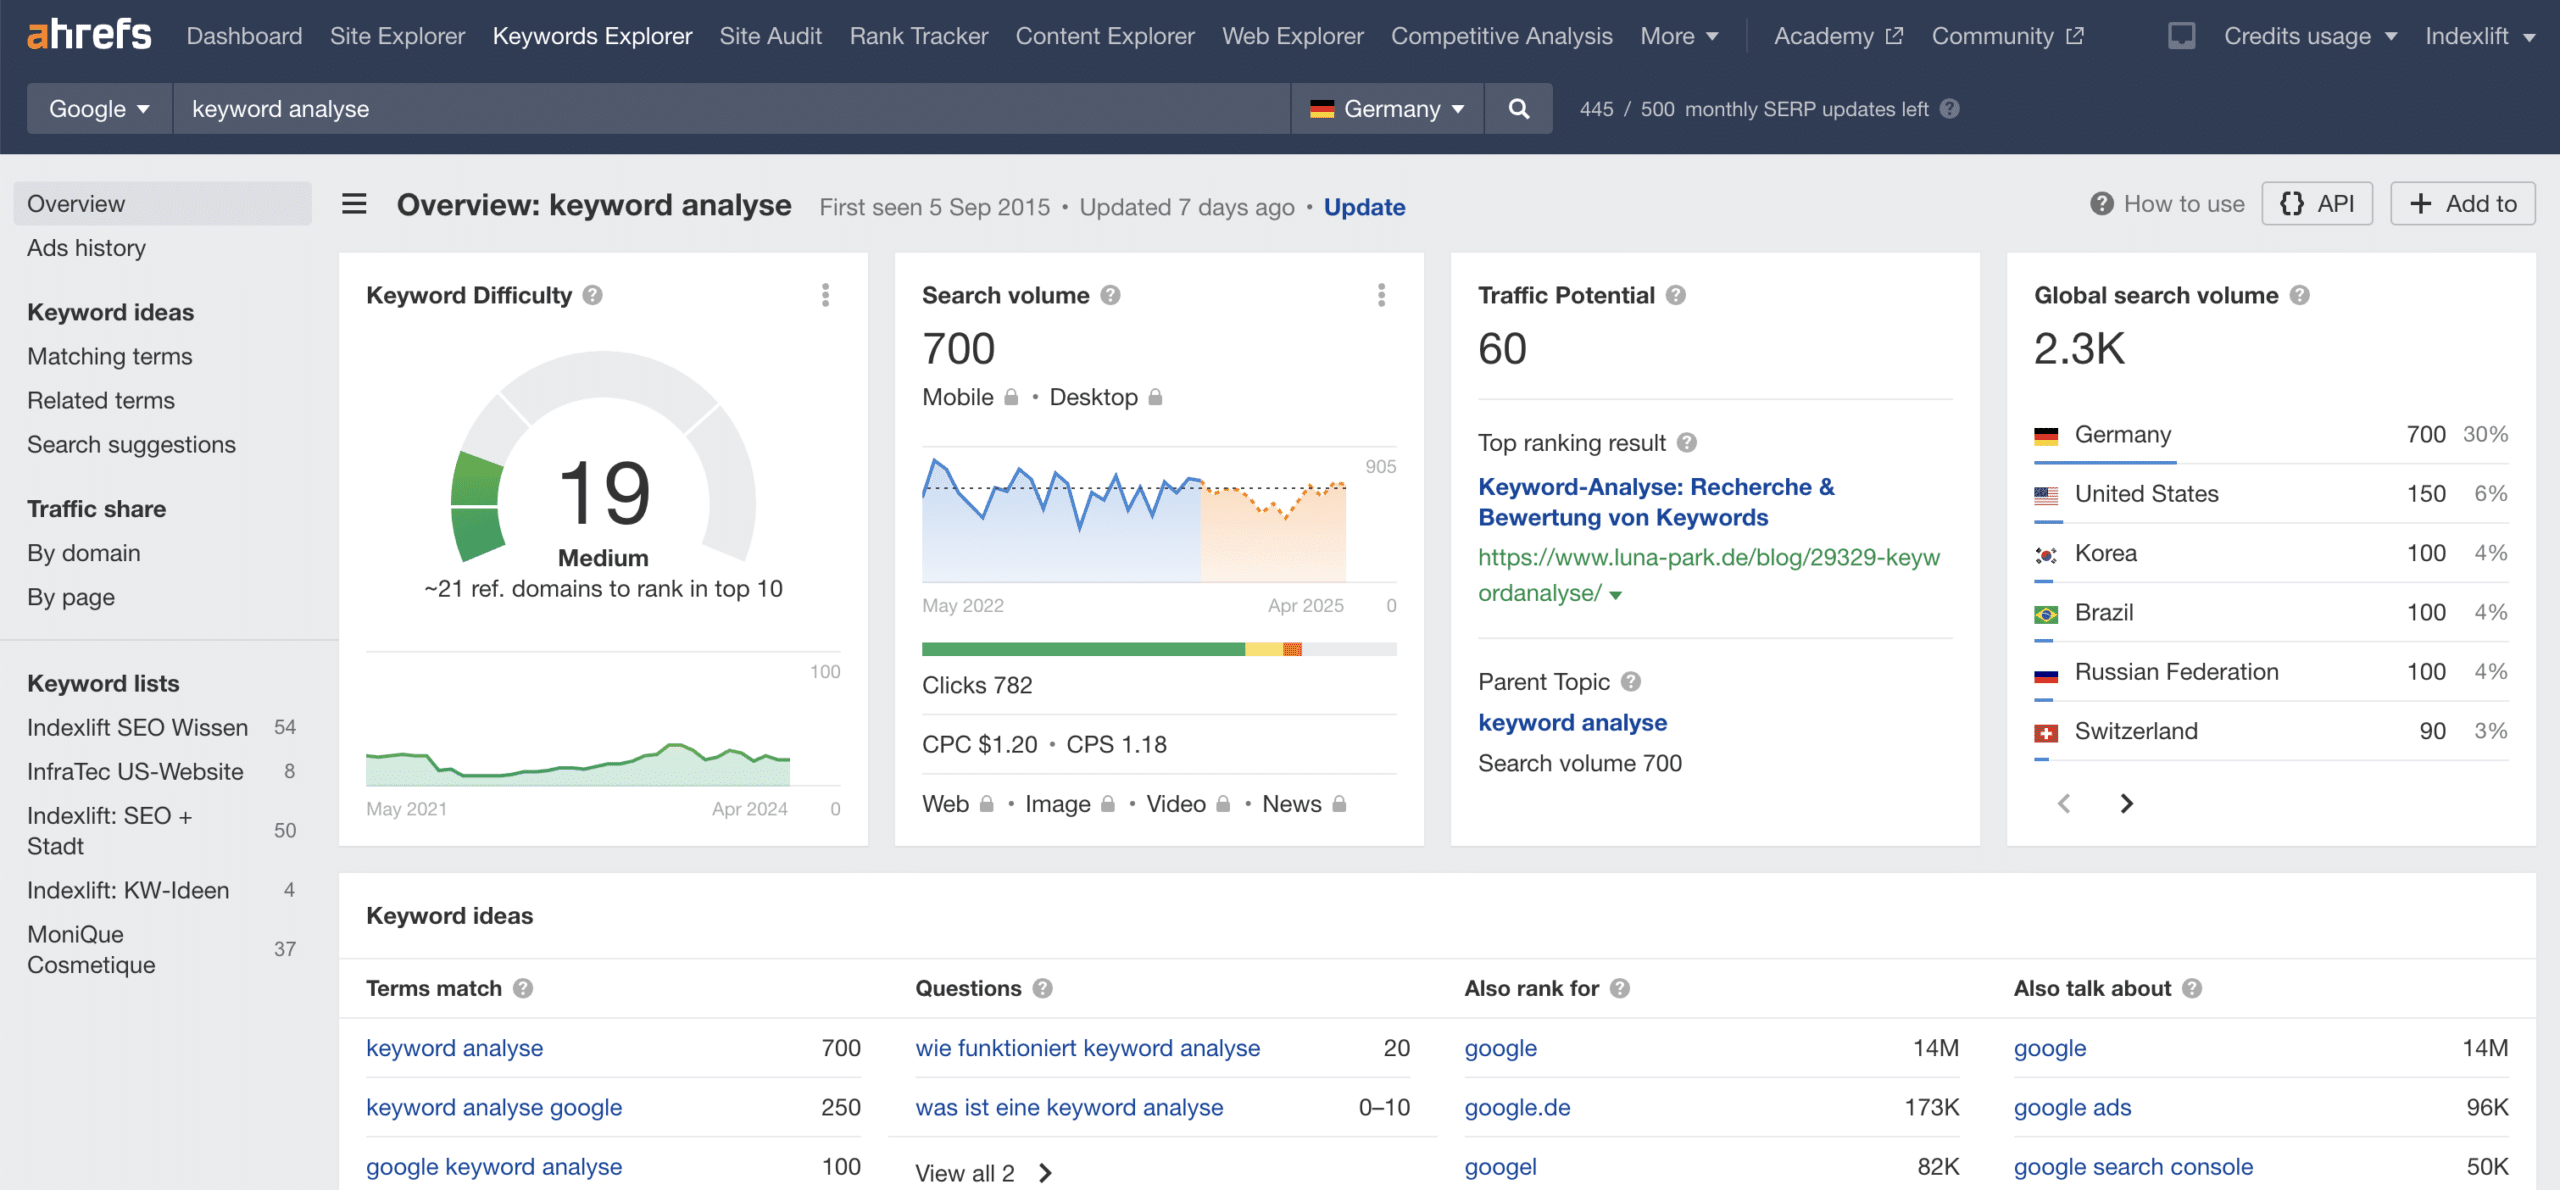The height and width of the screenshot is (1190, 2560).
Task: Select Related terms in sidebar
Action: pos(101,400)
